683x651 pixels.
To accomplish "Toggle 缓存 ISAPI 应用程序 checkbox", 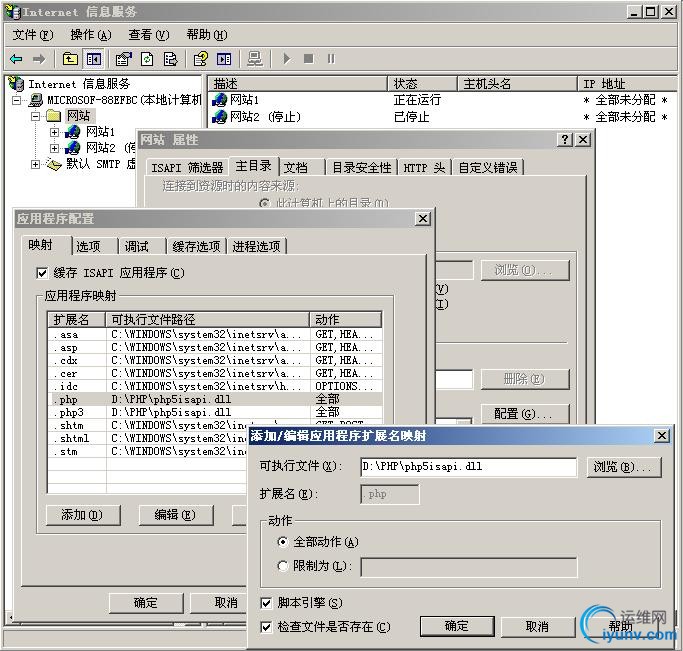I will (42, 273).
